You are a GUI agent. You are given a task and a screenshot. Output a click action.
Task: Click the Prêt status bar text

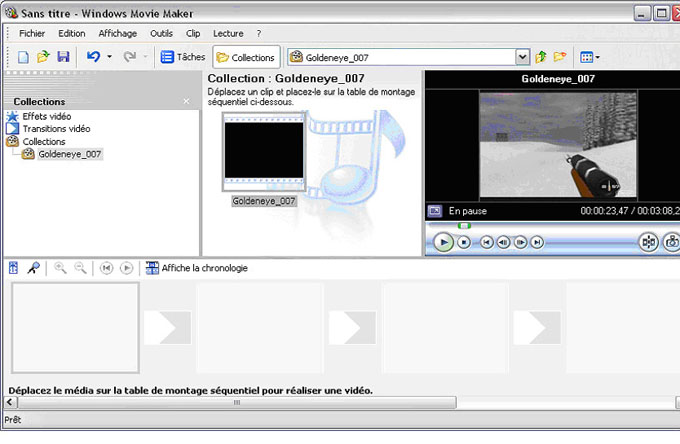(x=13, y=420)
